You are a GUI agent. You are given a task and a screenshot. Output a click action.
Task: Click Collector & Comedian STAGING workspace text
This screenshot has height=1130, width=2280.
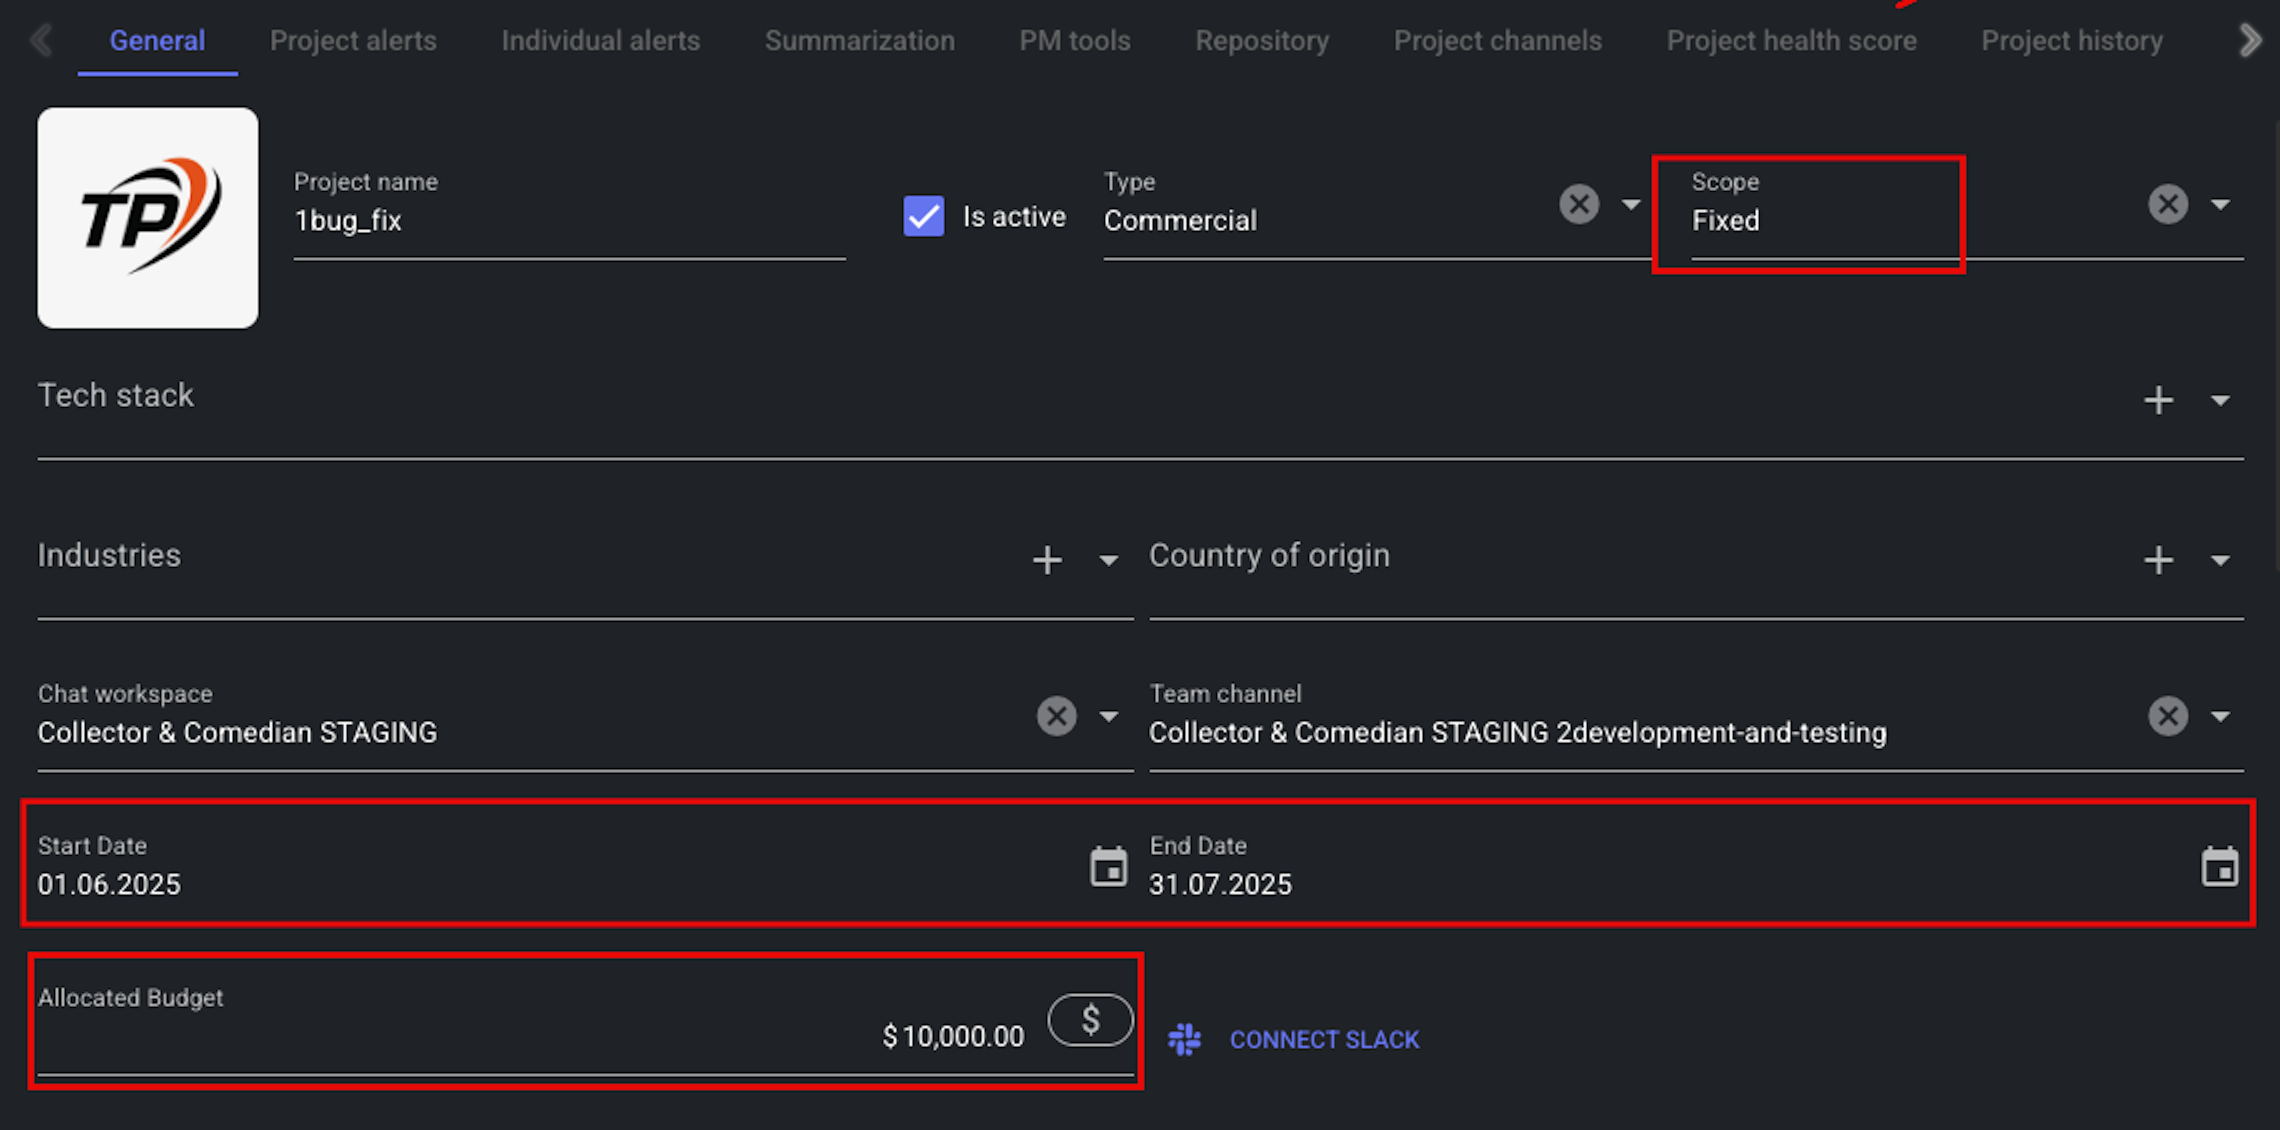click(237, 733)
